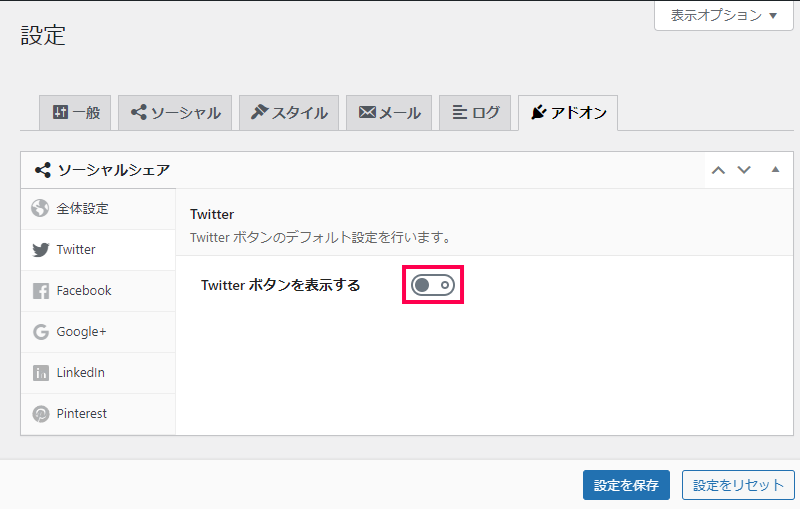Click the 設定 page heading
This screenshot has height=509, width=800.
tap(43, 36)
